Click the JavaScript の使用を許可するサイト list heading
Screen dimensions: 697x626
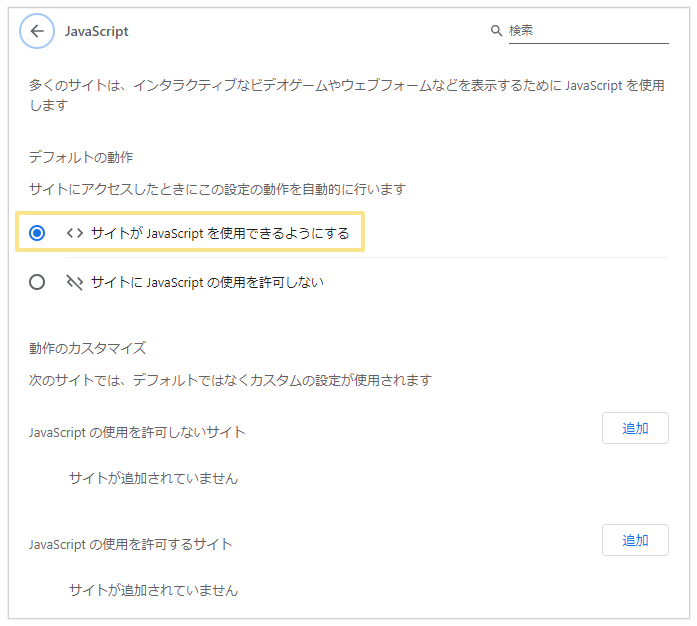[131, 544]
